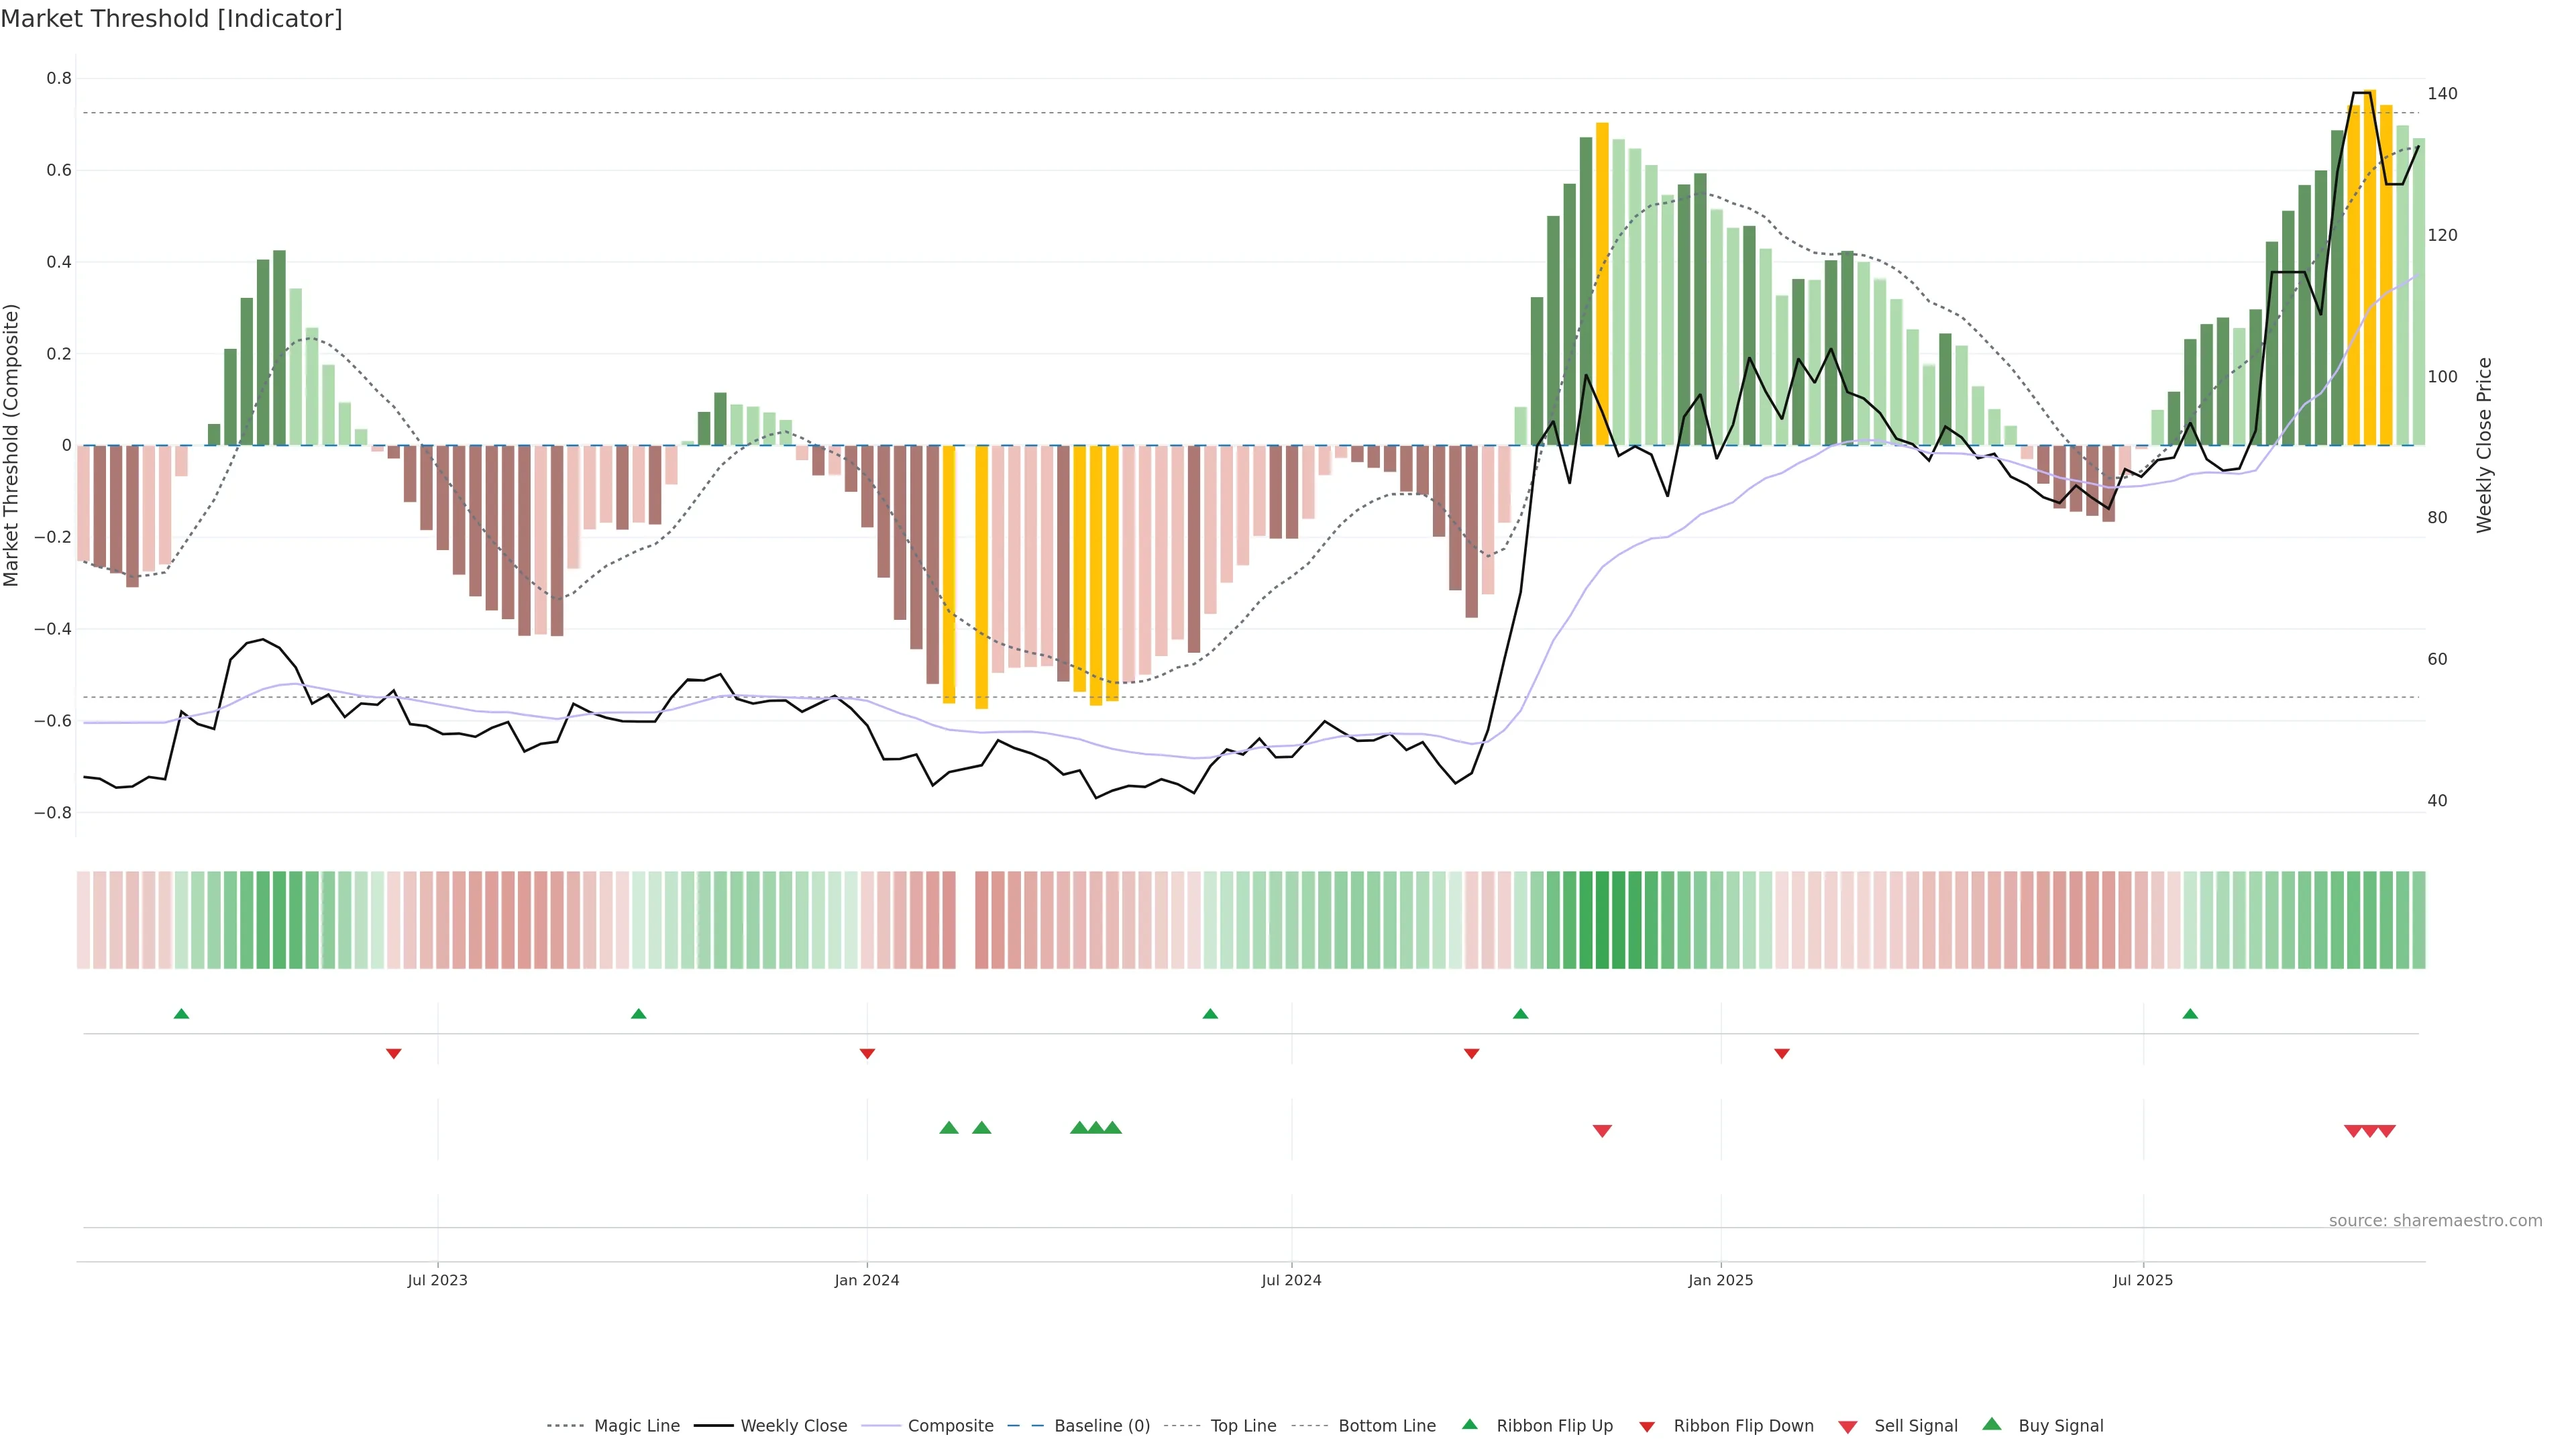This screenshot has width=2576, height=1449.
Task: Click the ribbon flip down marker at Jan 2024
Action: [x=867, y=1054]
